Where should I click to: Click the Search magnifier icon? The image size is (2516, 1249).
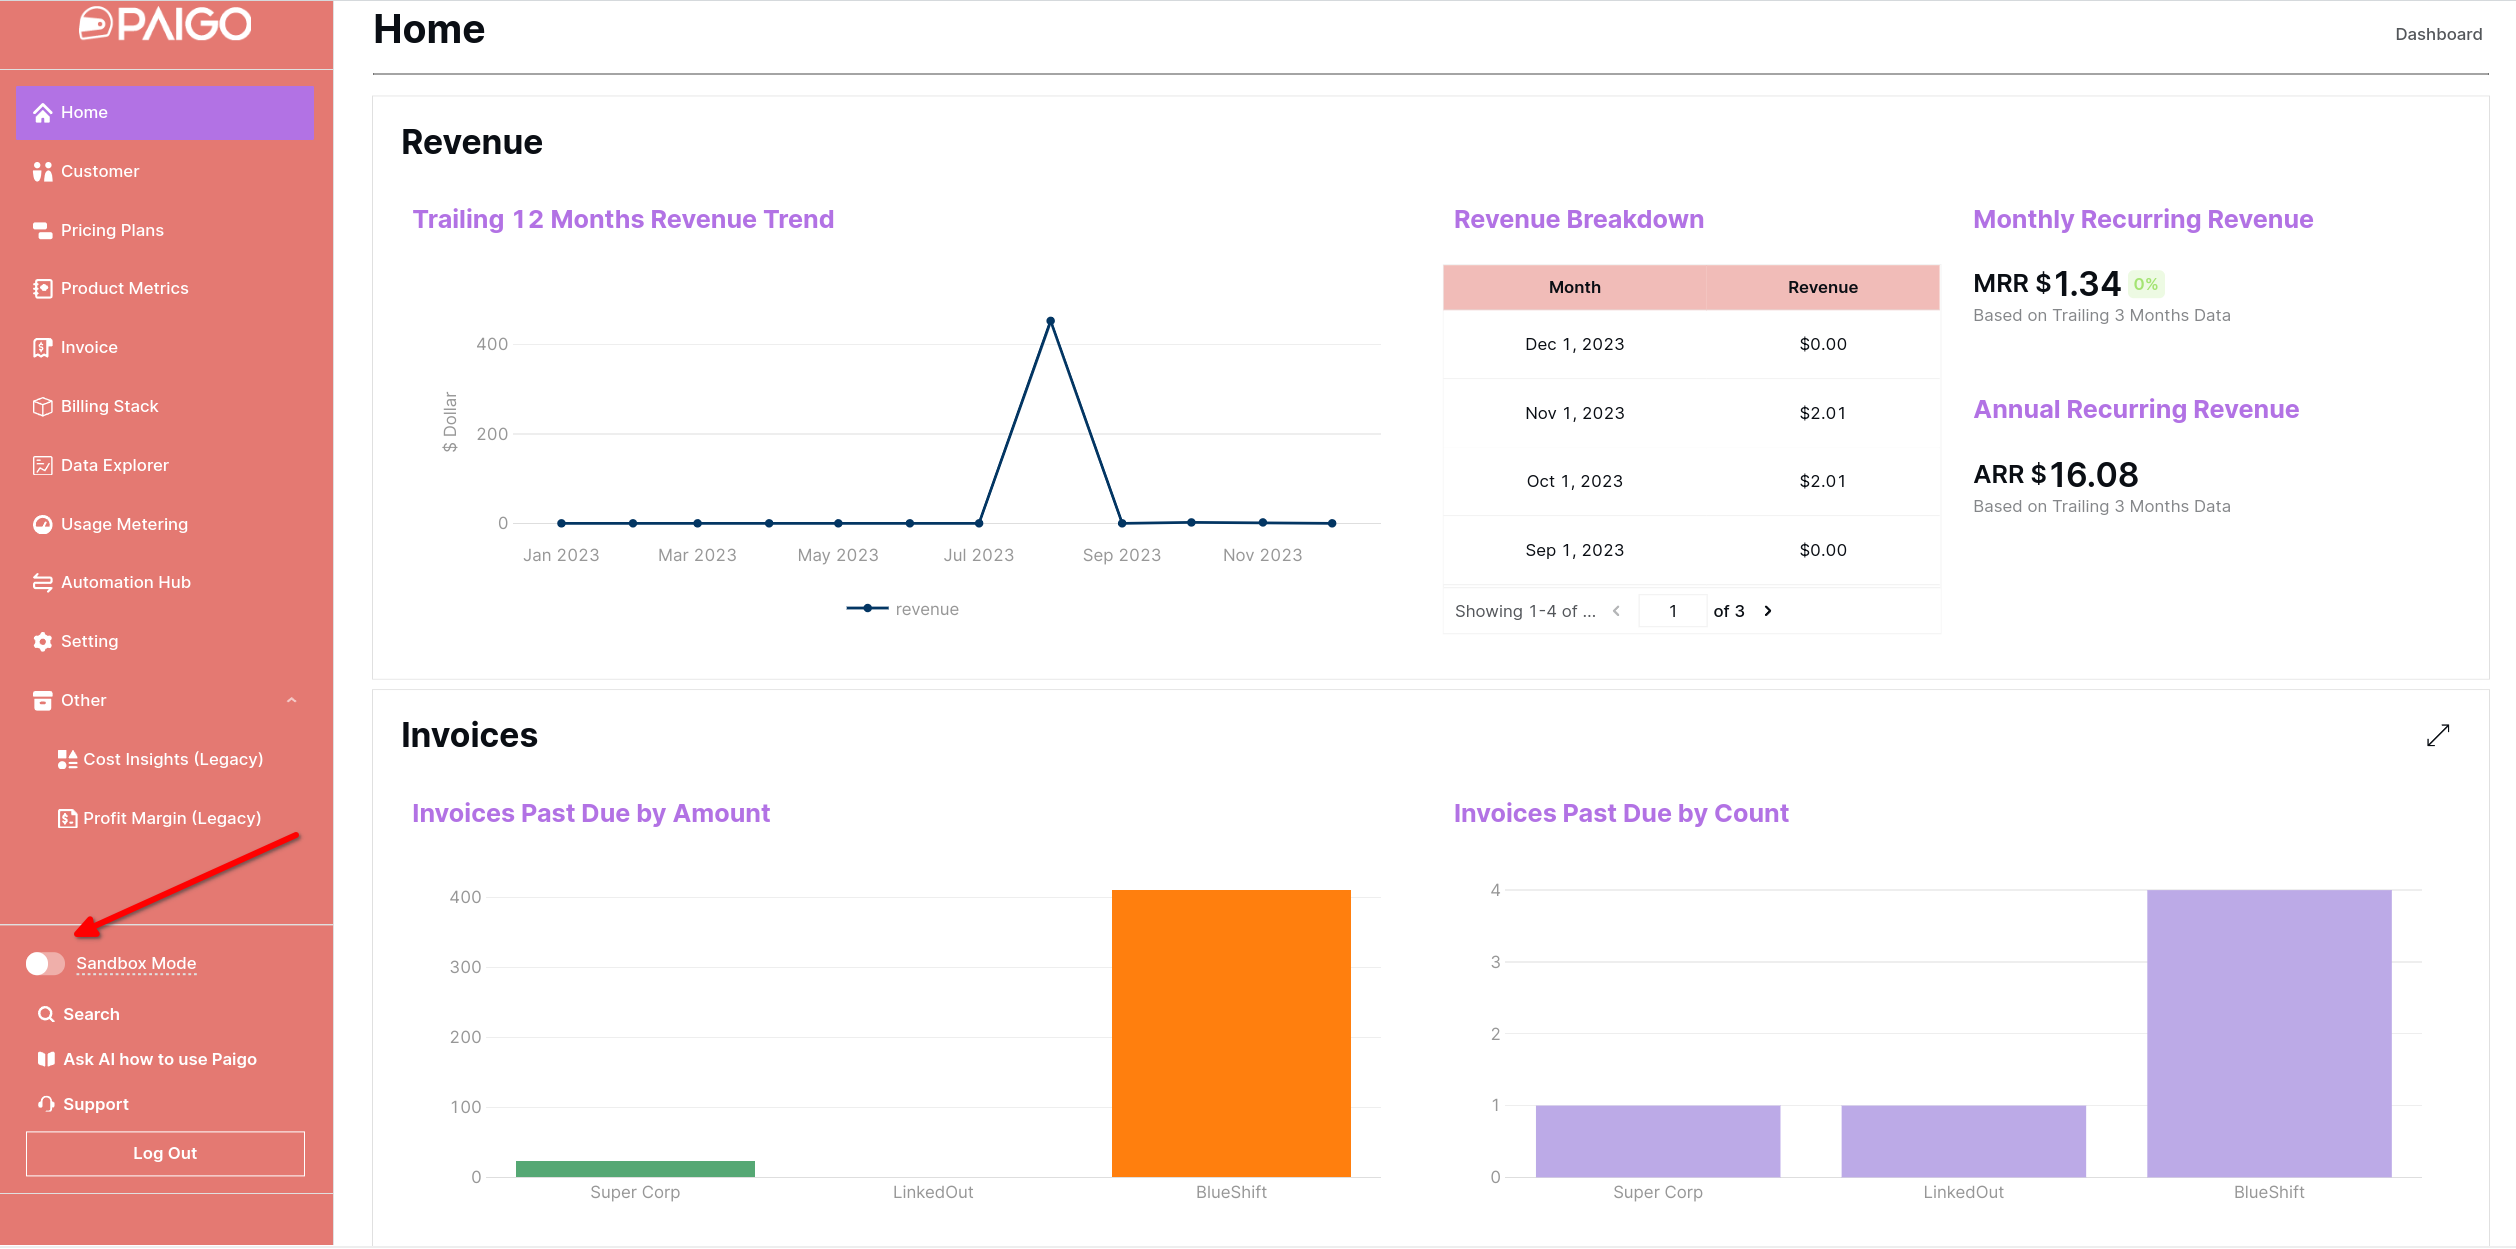click(x=46, y=1015)
